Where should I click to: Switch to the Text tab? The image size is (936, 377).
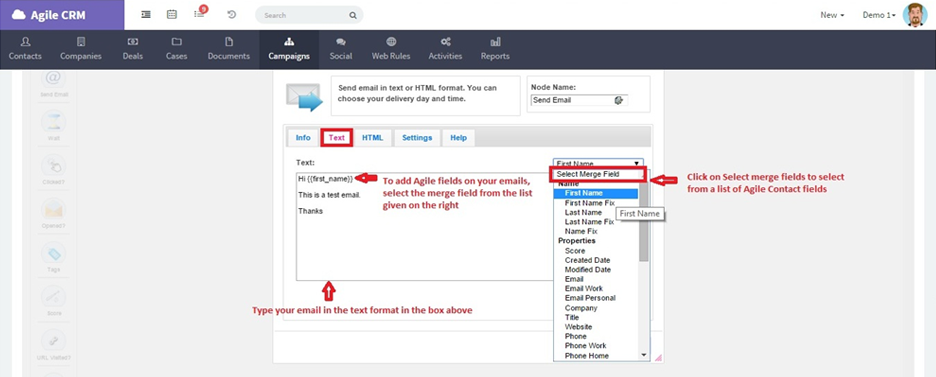point(337,138)
